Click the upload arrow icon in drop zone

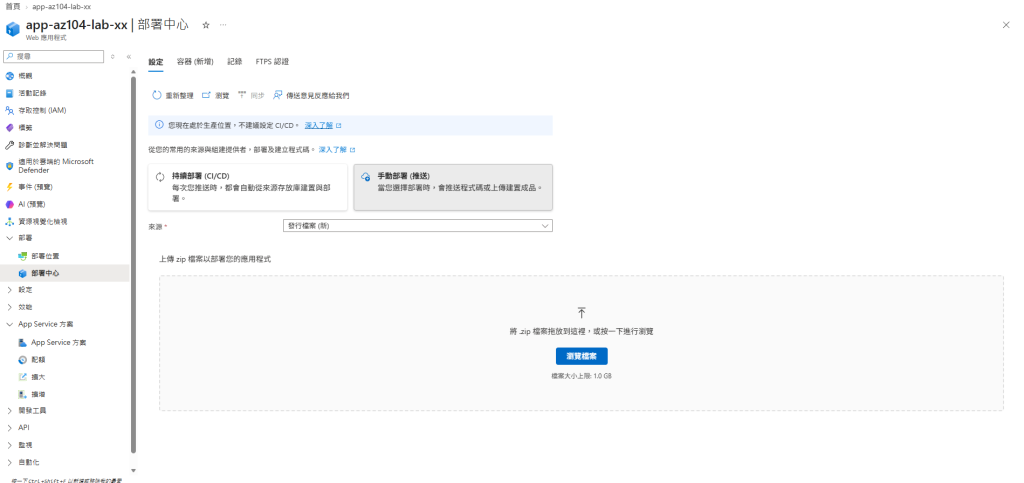(581, 313)
